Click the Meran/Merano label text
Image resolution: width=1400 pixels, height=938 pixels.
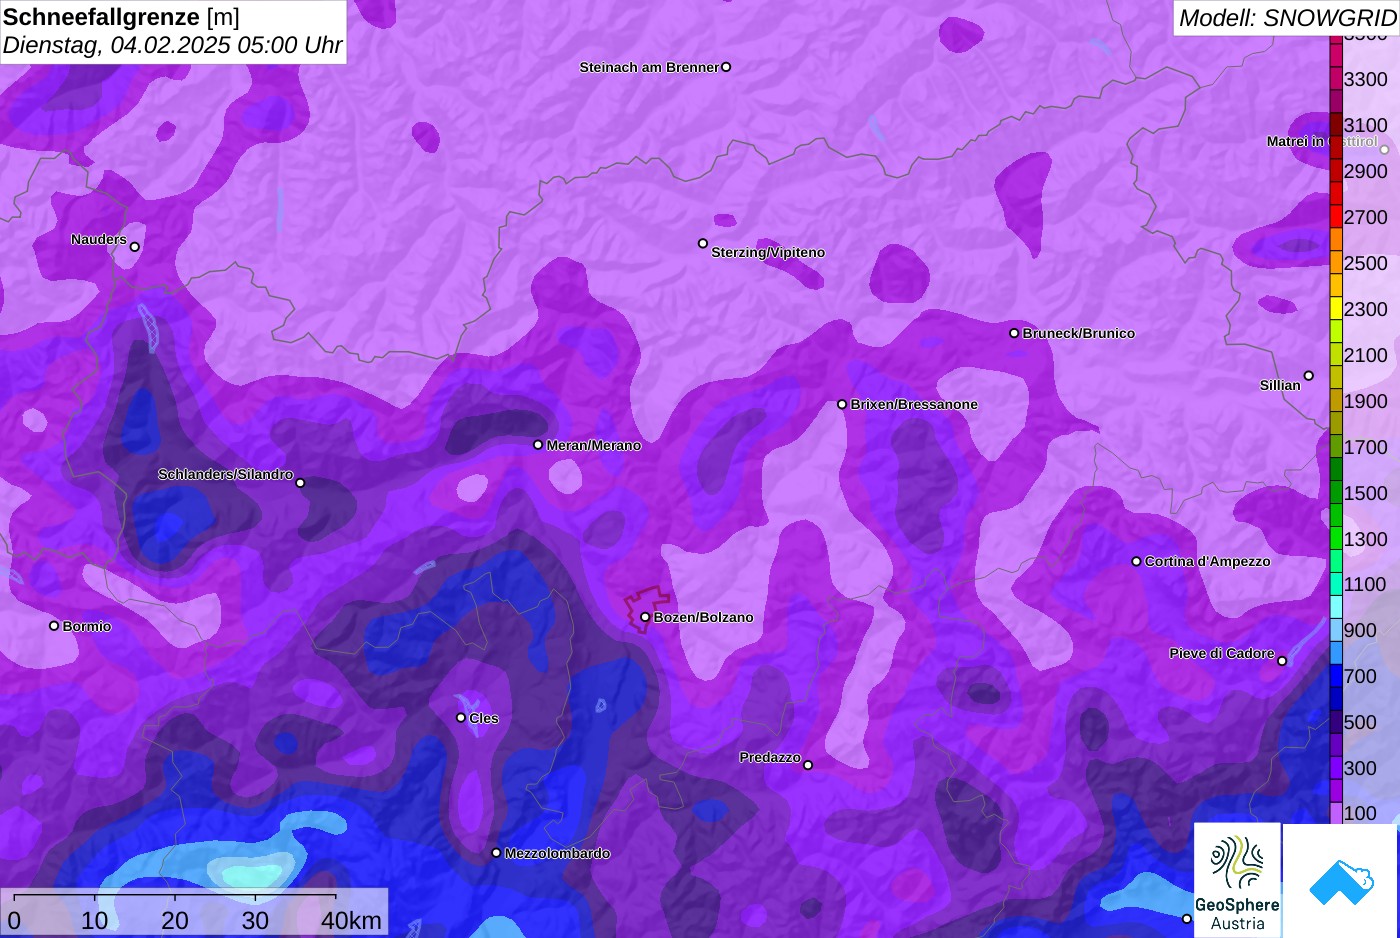click(594, 445)
